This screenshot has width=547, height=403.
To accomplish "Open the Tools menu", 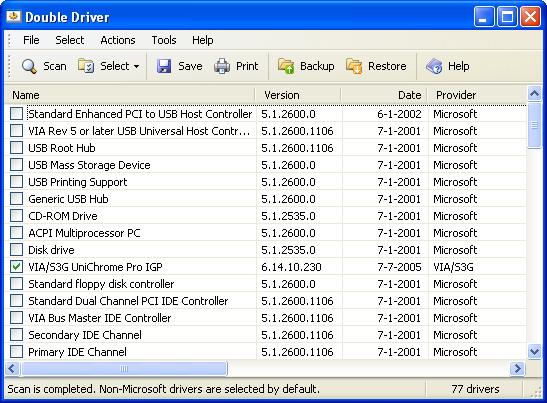I will point(164,40).
